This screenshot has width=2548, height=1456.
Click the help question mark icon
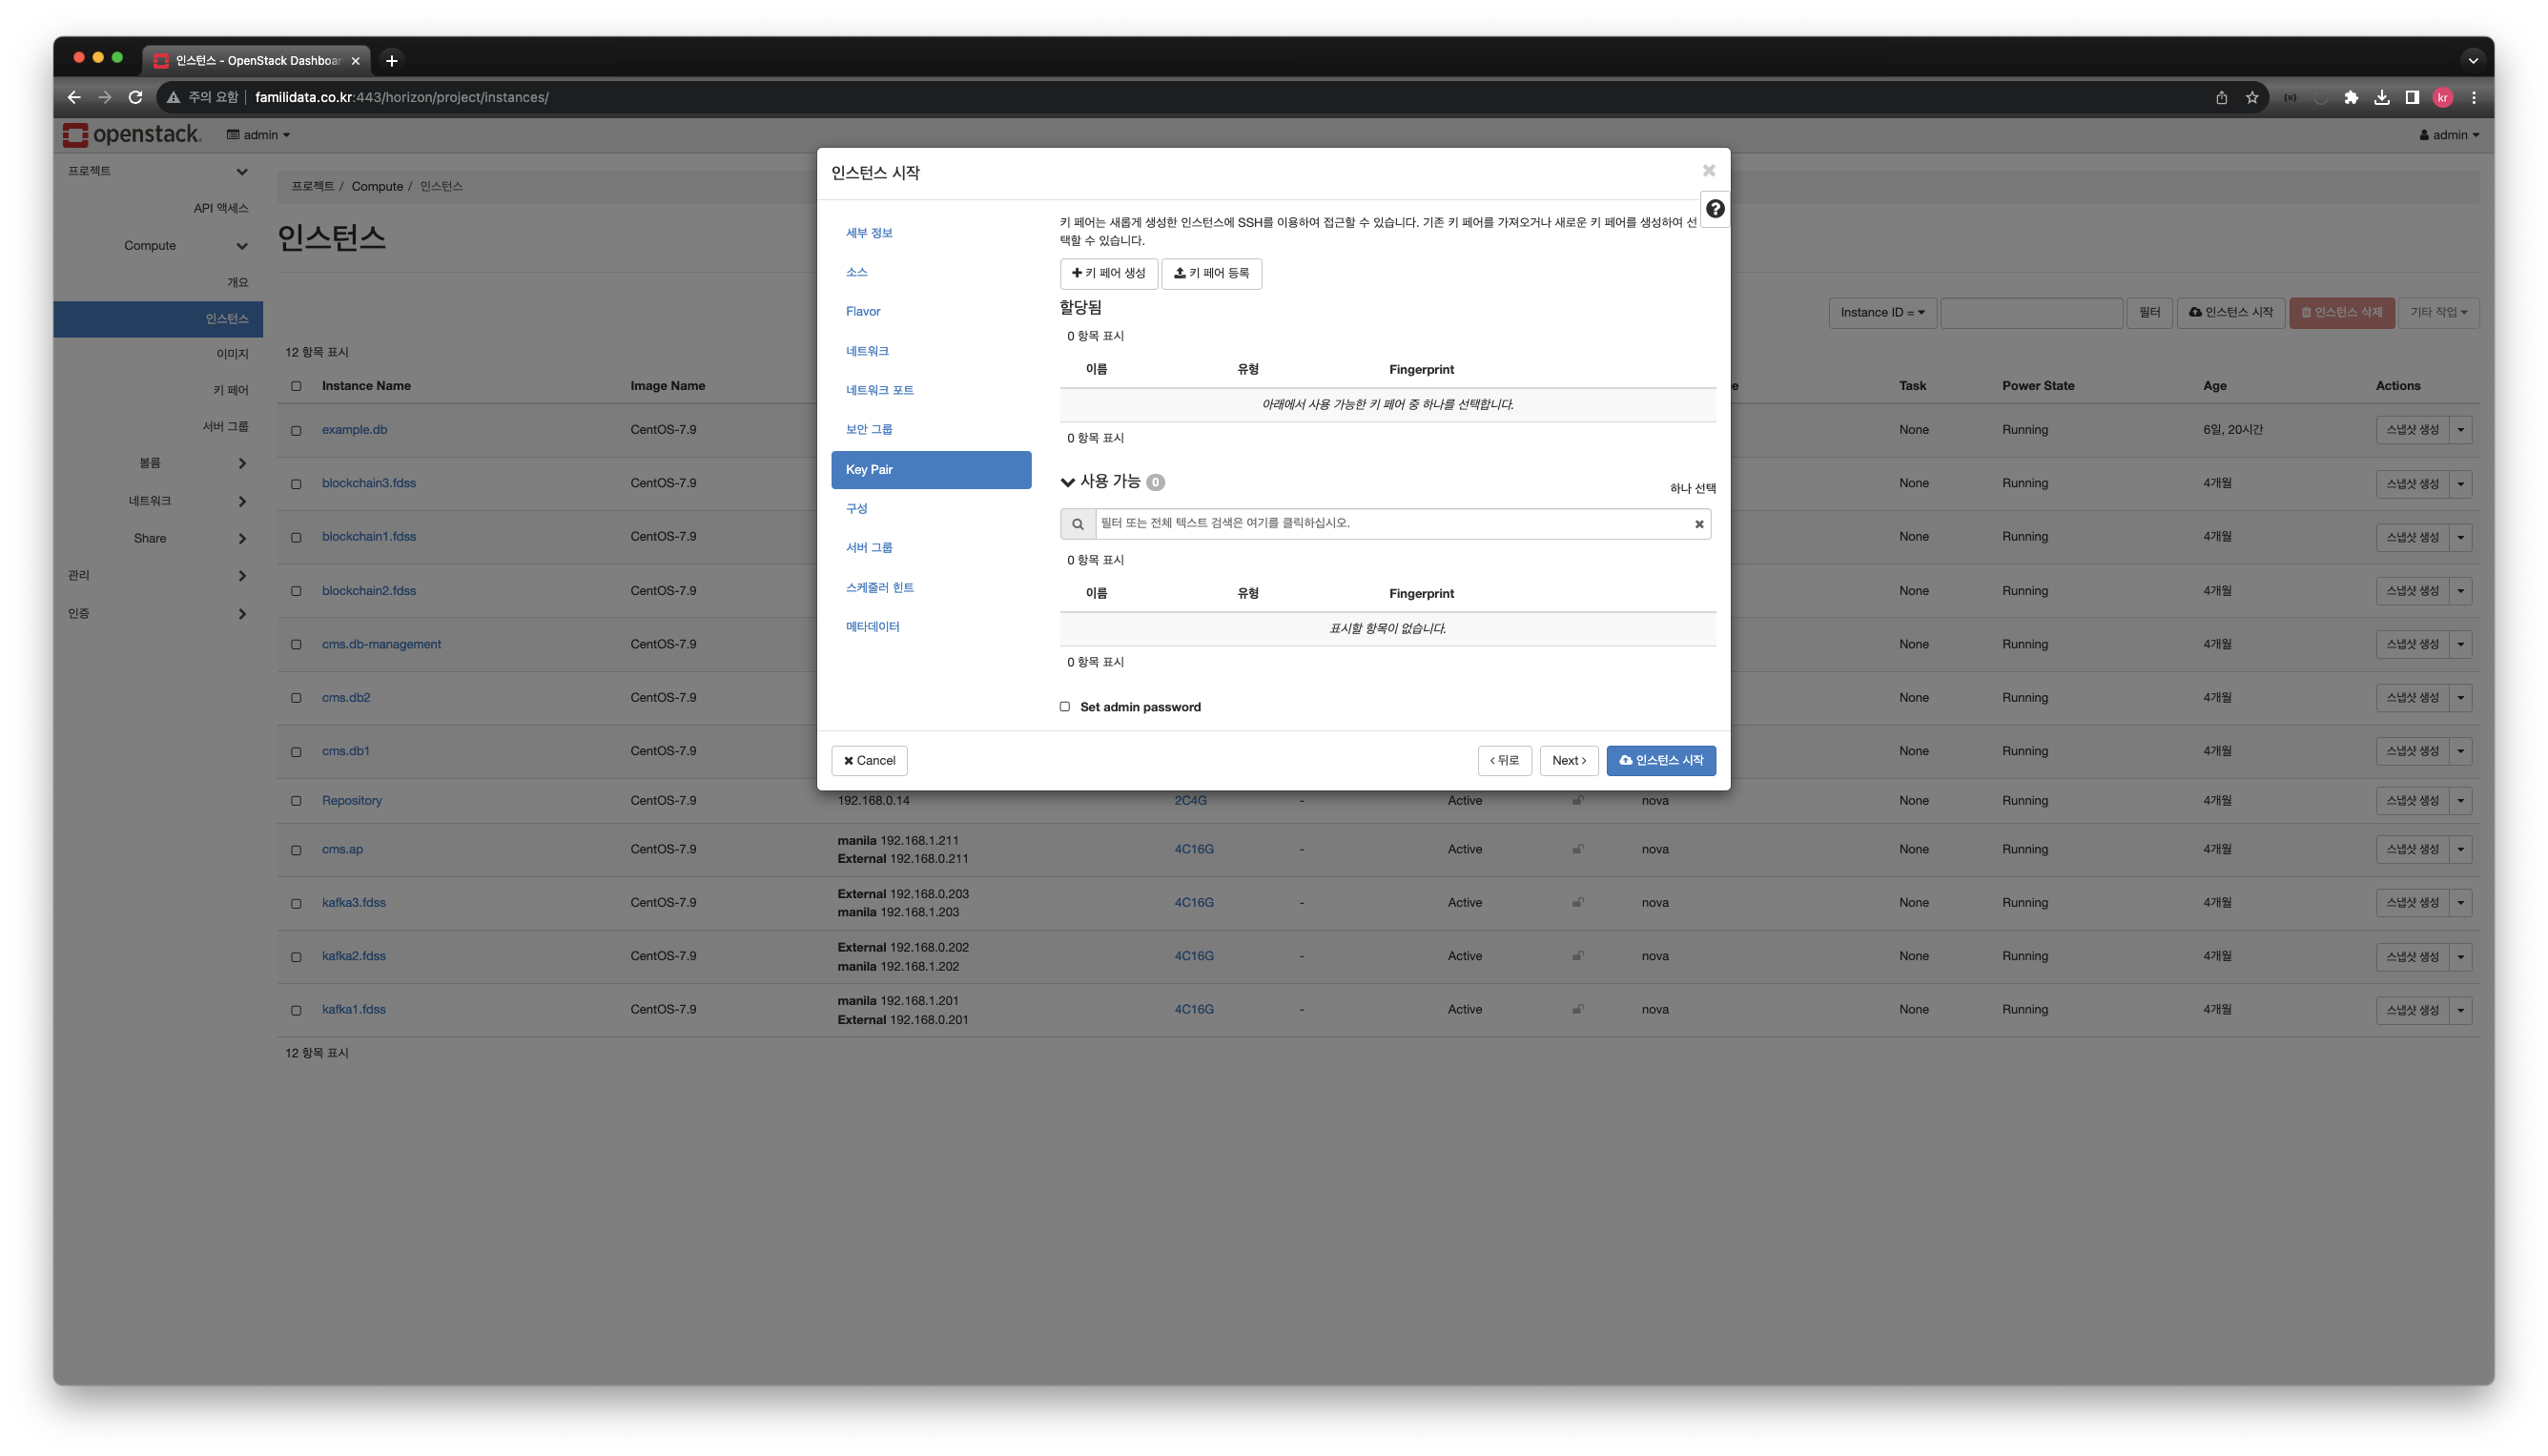coord(1714,209)
